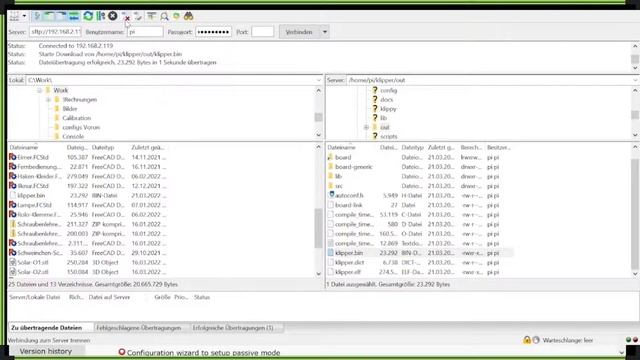Click the lock encryption icon in status bar
This screenshot has width=640, height=360.
(x=527, y=340)
